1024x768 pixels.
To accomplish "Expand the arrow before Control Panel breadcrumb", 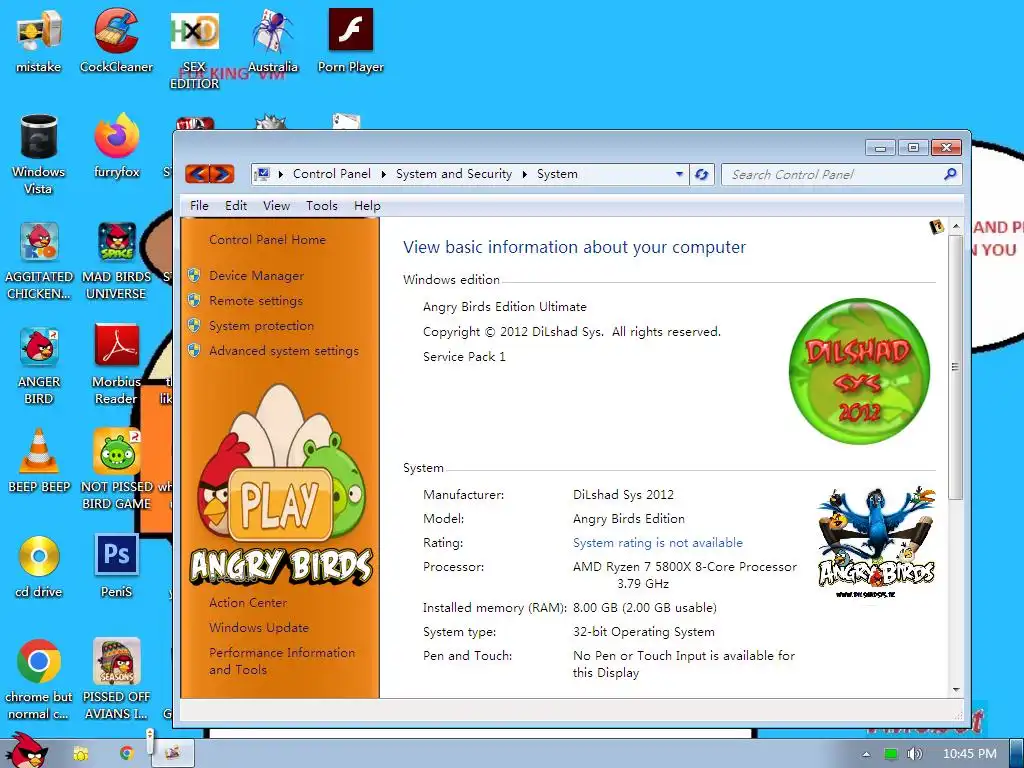I will (x=281, y=174).
